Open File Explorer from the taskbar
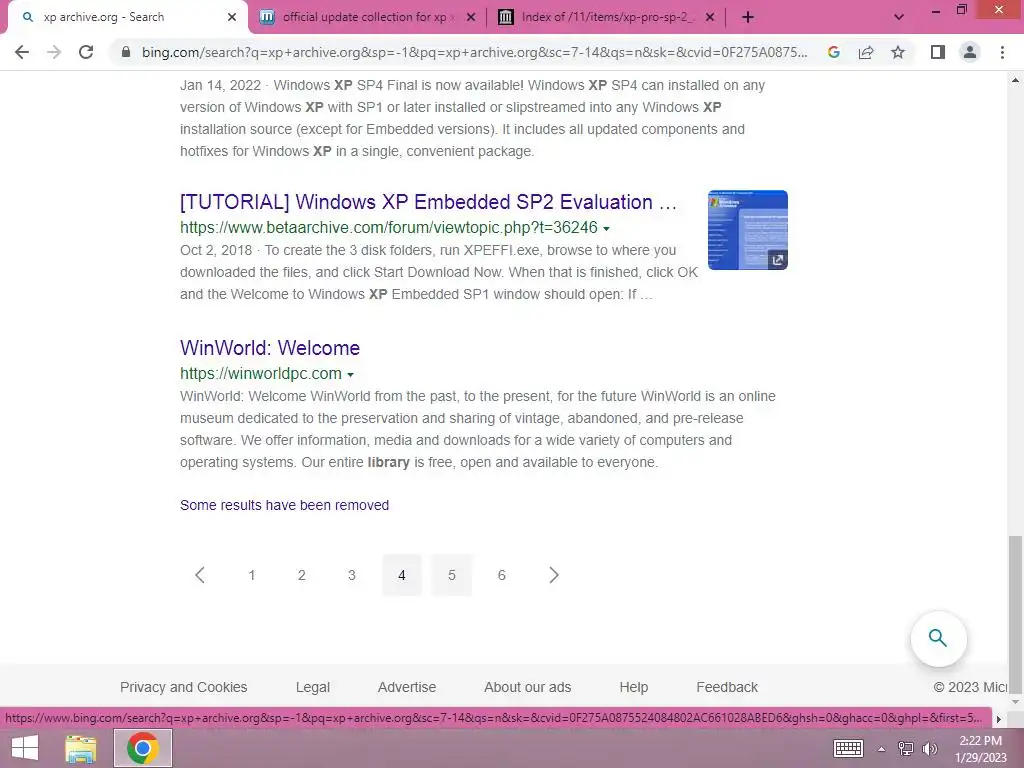 [81, 748]
